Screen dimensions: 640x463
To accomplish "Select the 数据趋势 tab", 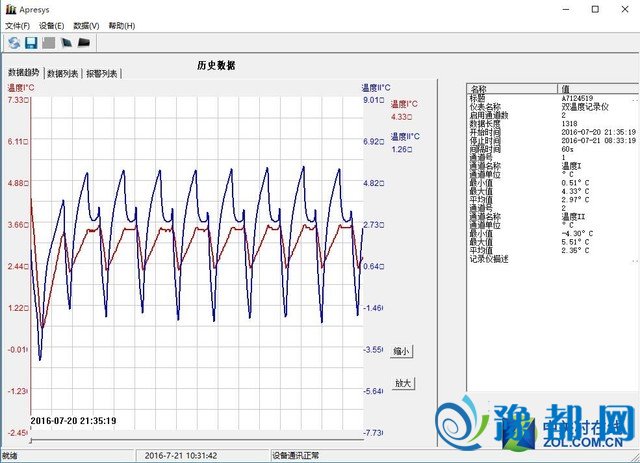I will (x=24, y=72).
